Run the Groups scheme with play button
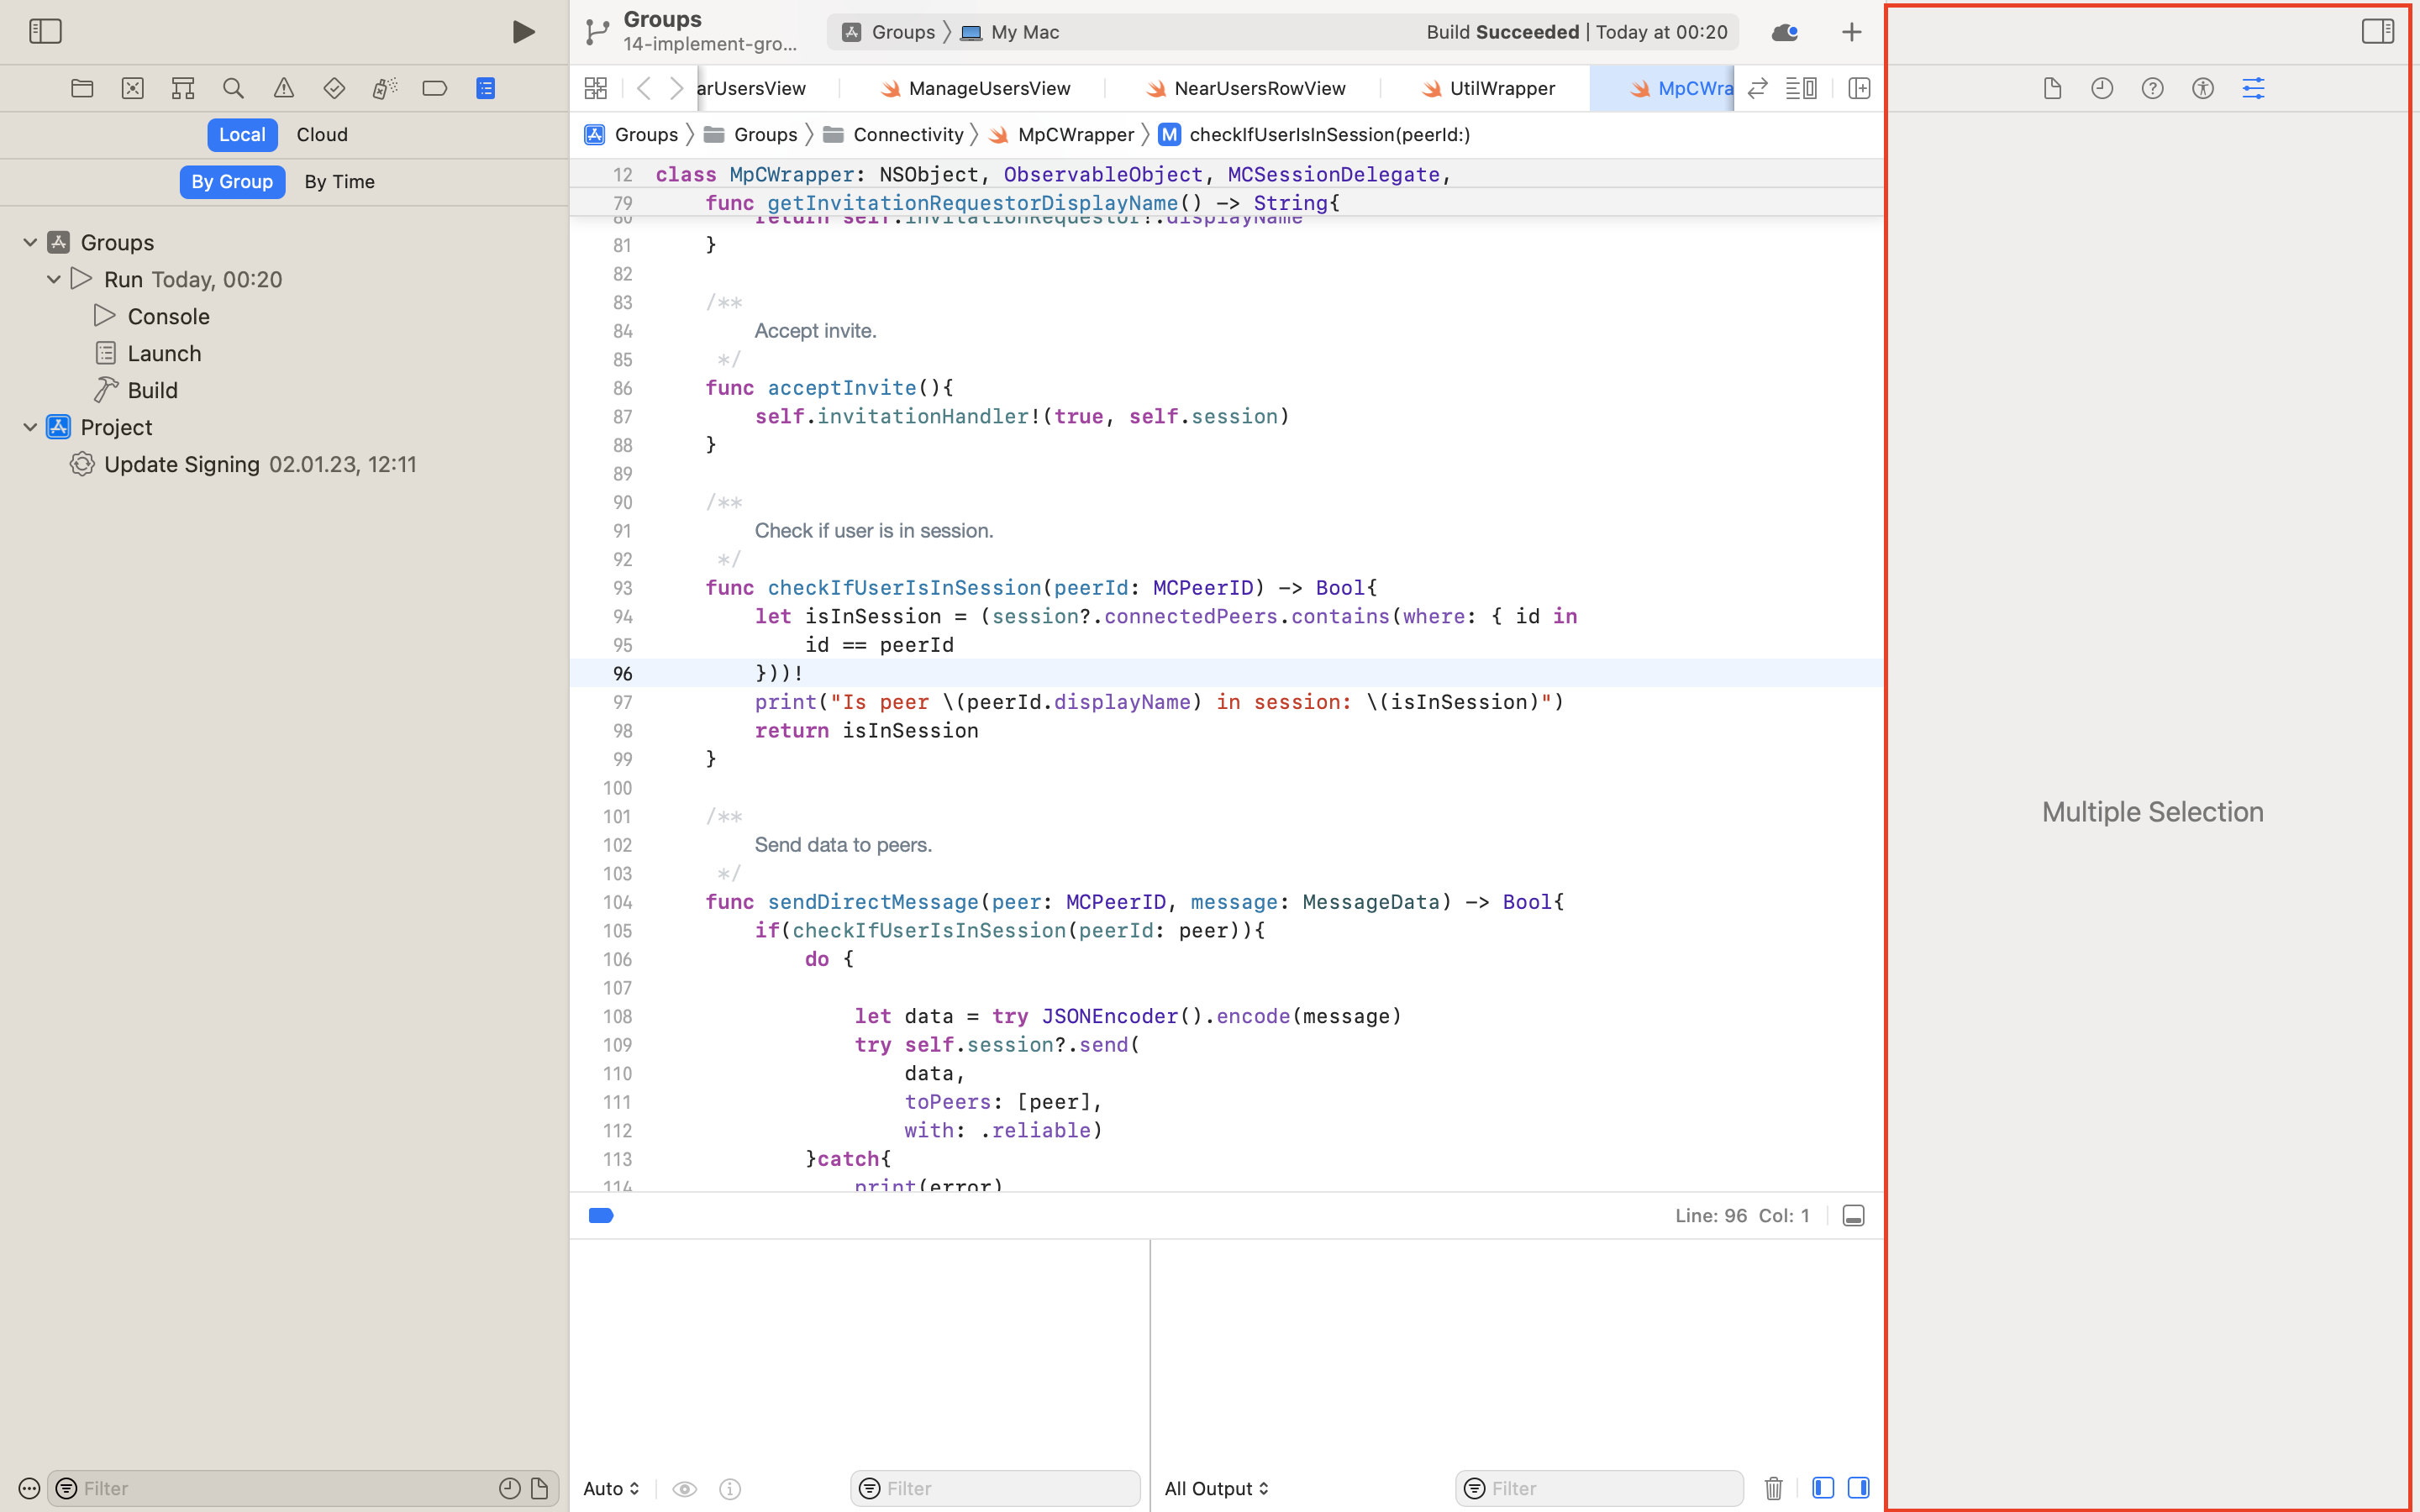 523,31
